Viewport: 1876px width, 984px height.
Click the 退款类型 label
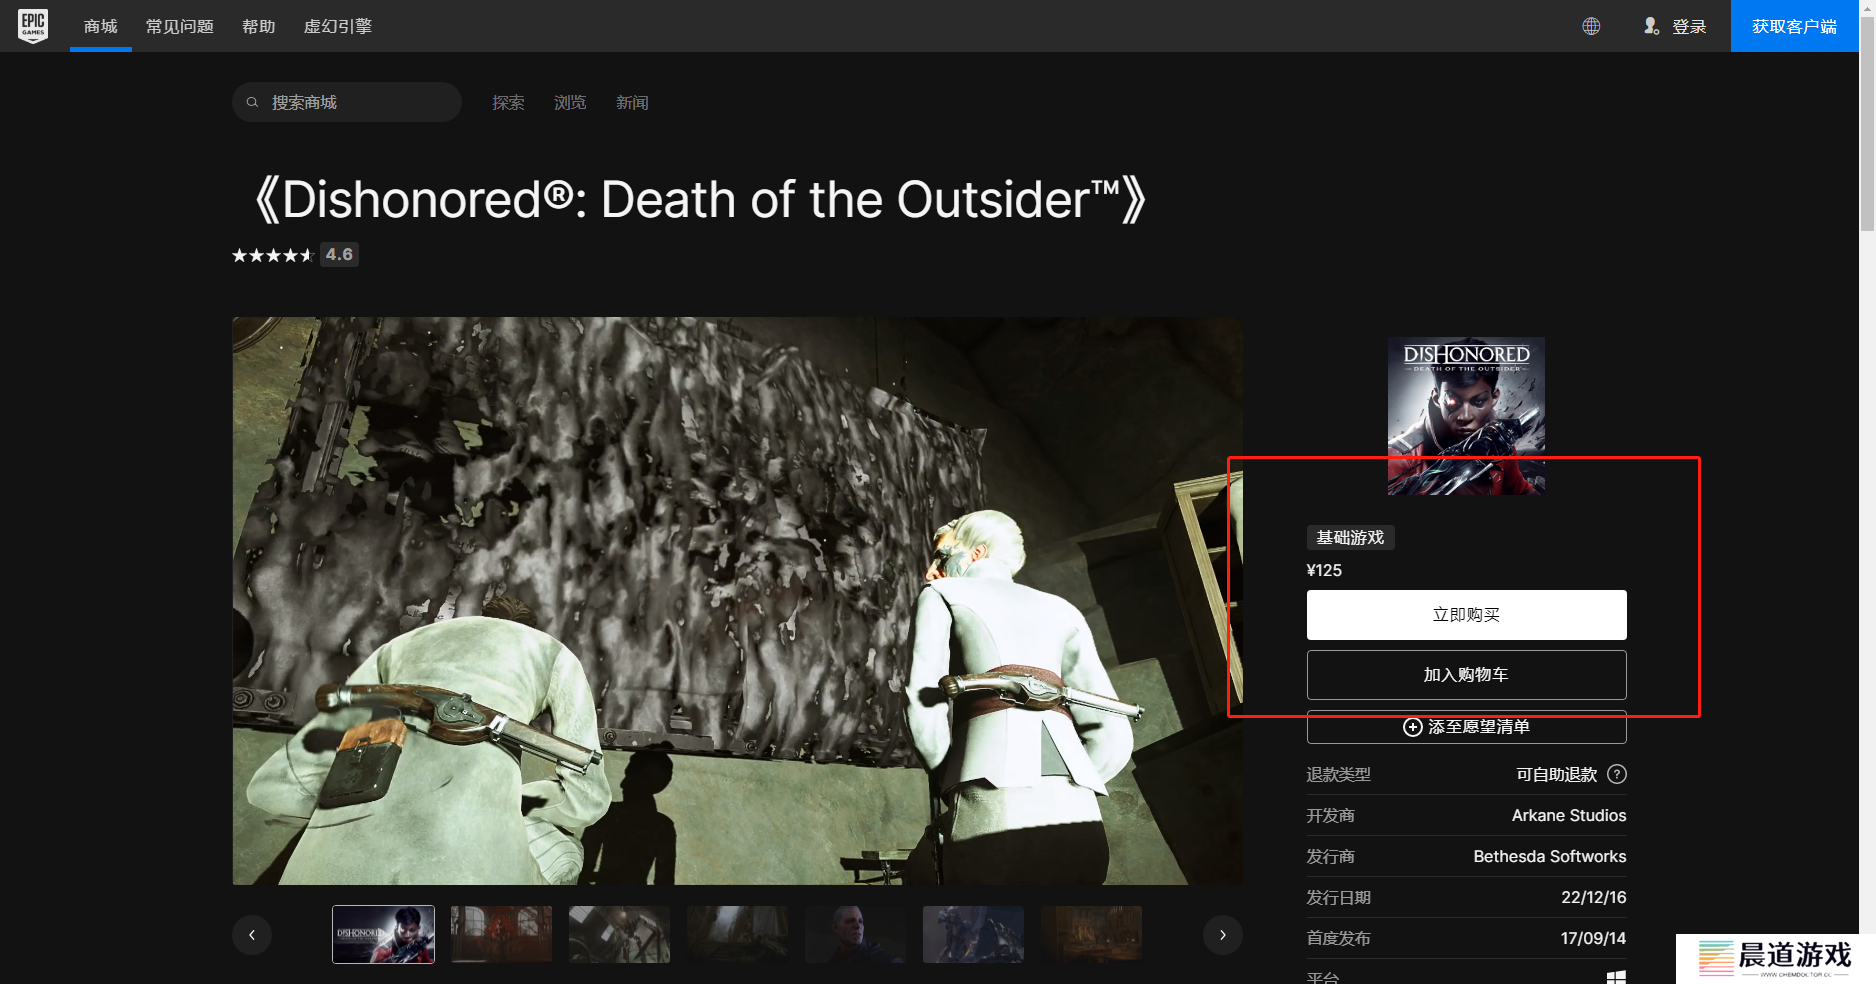pyautogui.click(x=1338, y=774)
